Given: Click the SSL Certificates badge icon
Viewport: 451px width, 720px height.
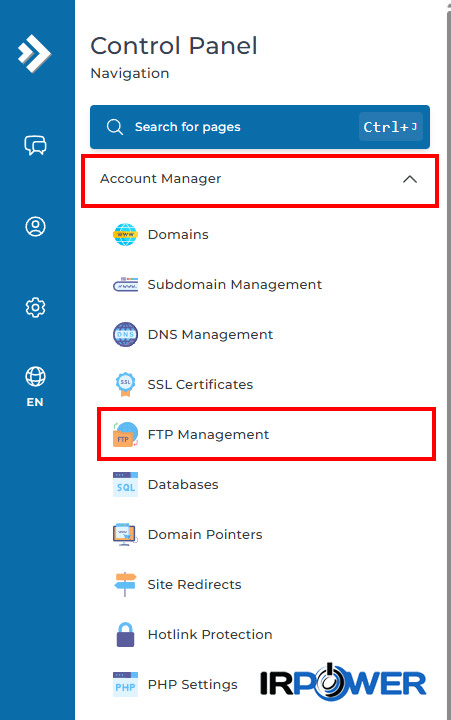Looking at the screenshot, I should pyautogui.click(x=125, y=384).
